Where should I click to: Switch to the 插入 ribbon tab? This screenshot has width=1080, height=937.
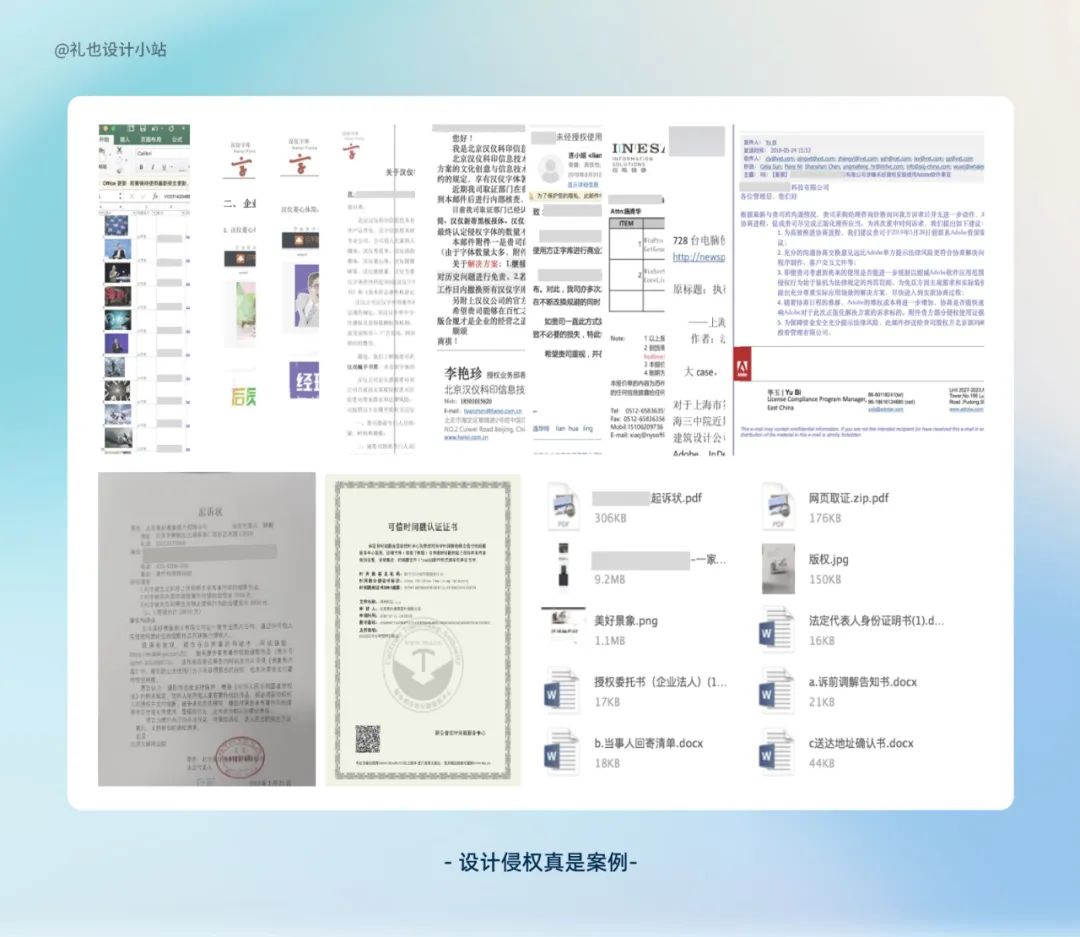125,139
